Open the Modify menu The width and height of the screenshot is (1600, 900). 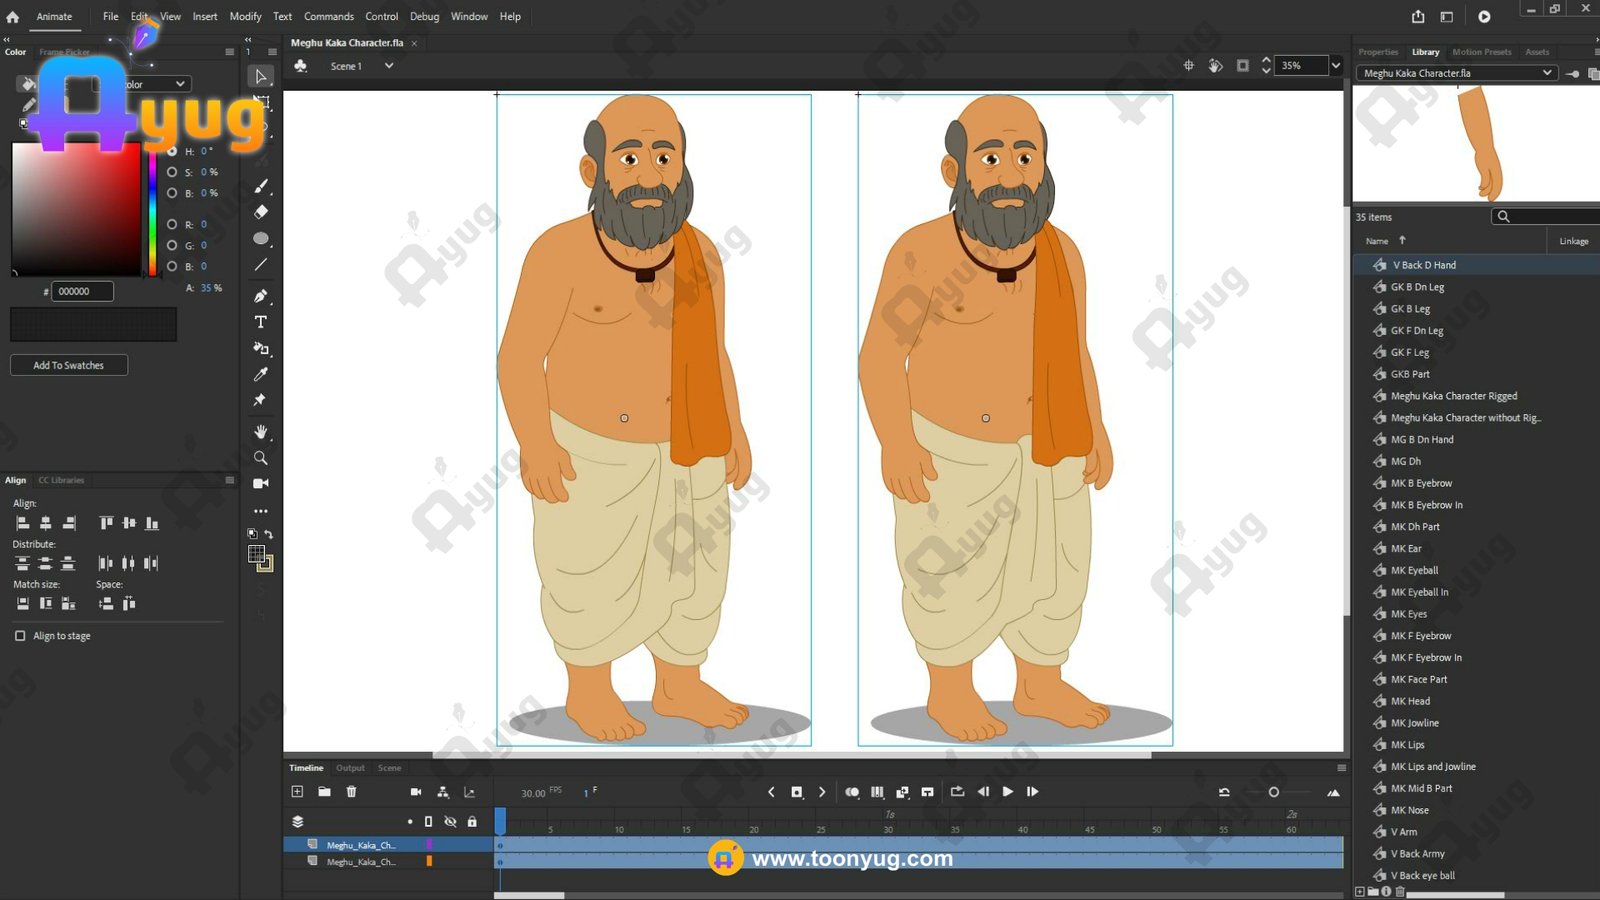pos(245,17)
